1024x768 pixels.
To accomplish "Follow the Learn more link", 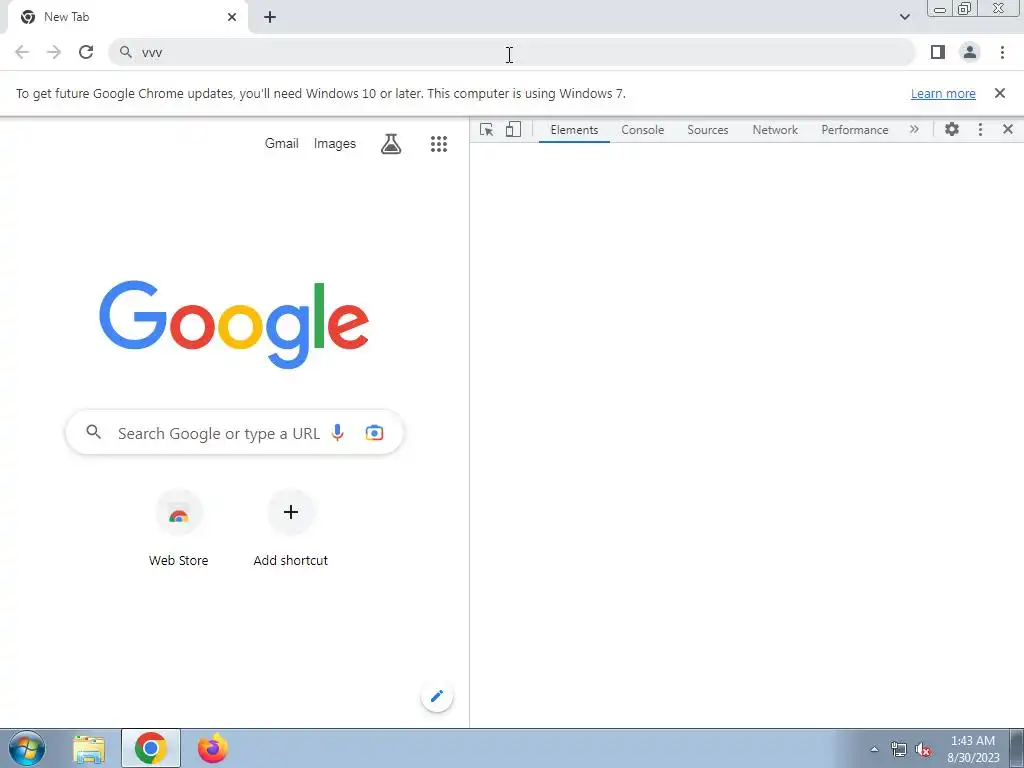I will 943,93.
